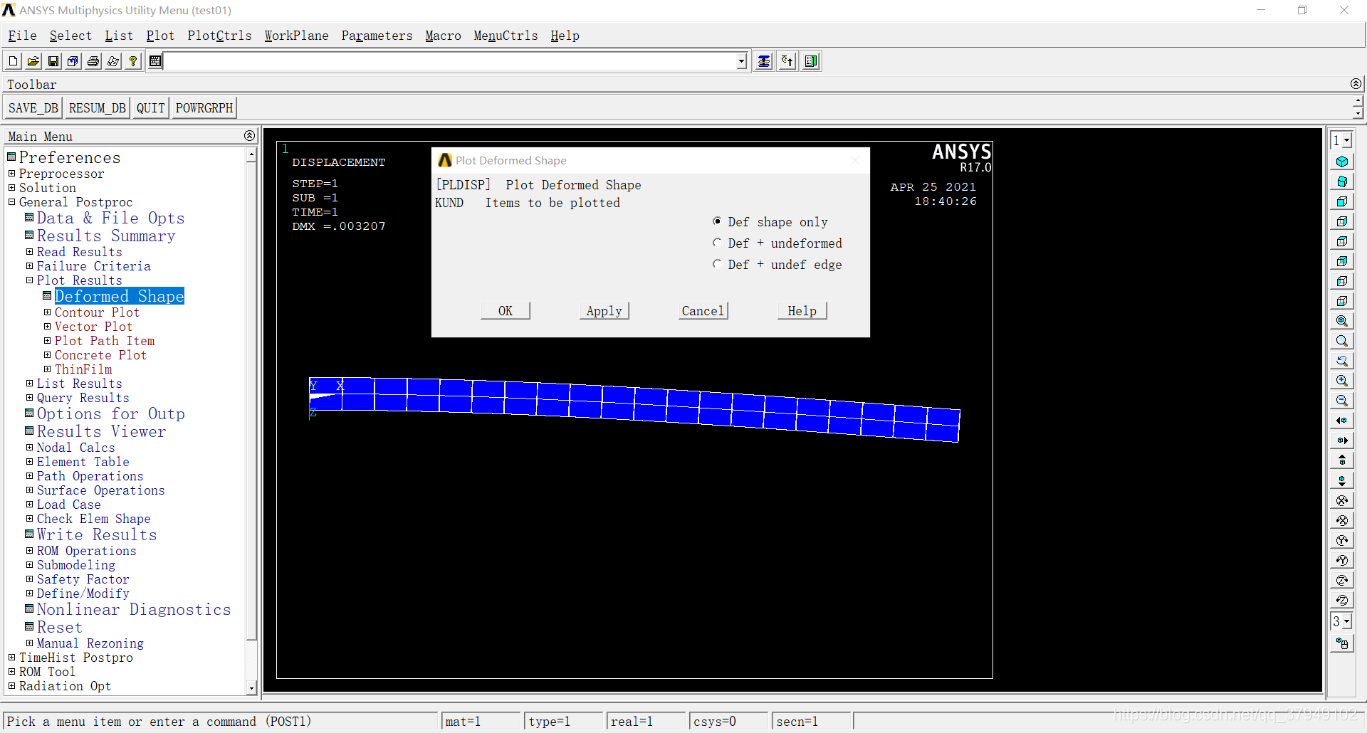The image size is (1367, 733).
Task: Click the Save floppy disk icon
Action: 53,62
